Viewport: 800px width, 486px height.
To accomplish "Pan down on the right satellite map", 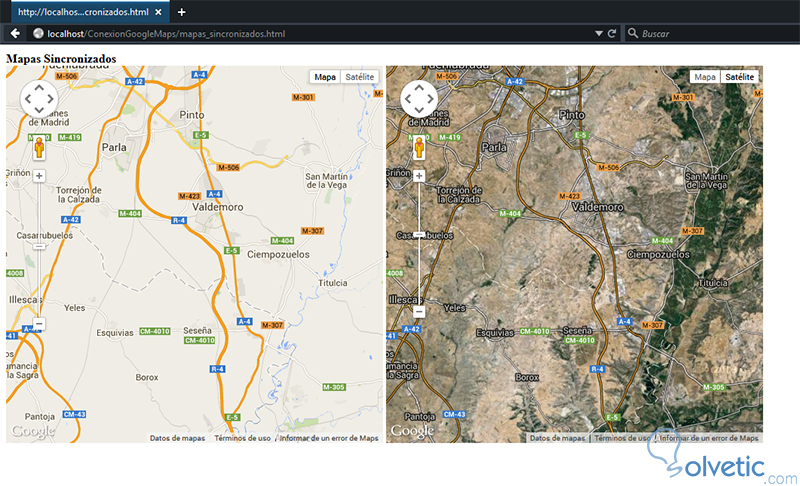I will click(x=419, y=110).
